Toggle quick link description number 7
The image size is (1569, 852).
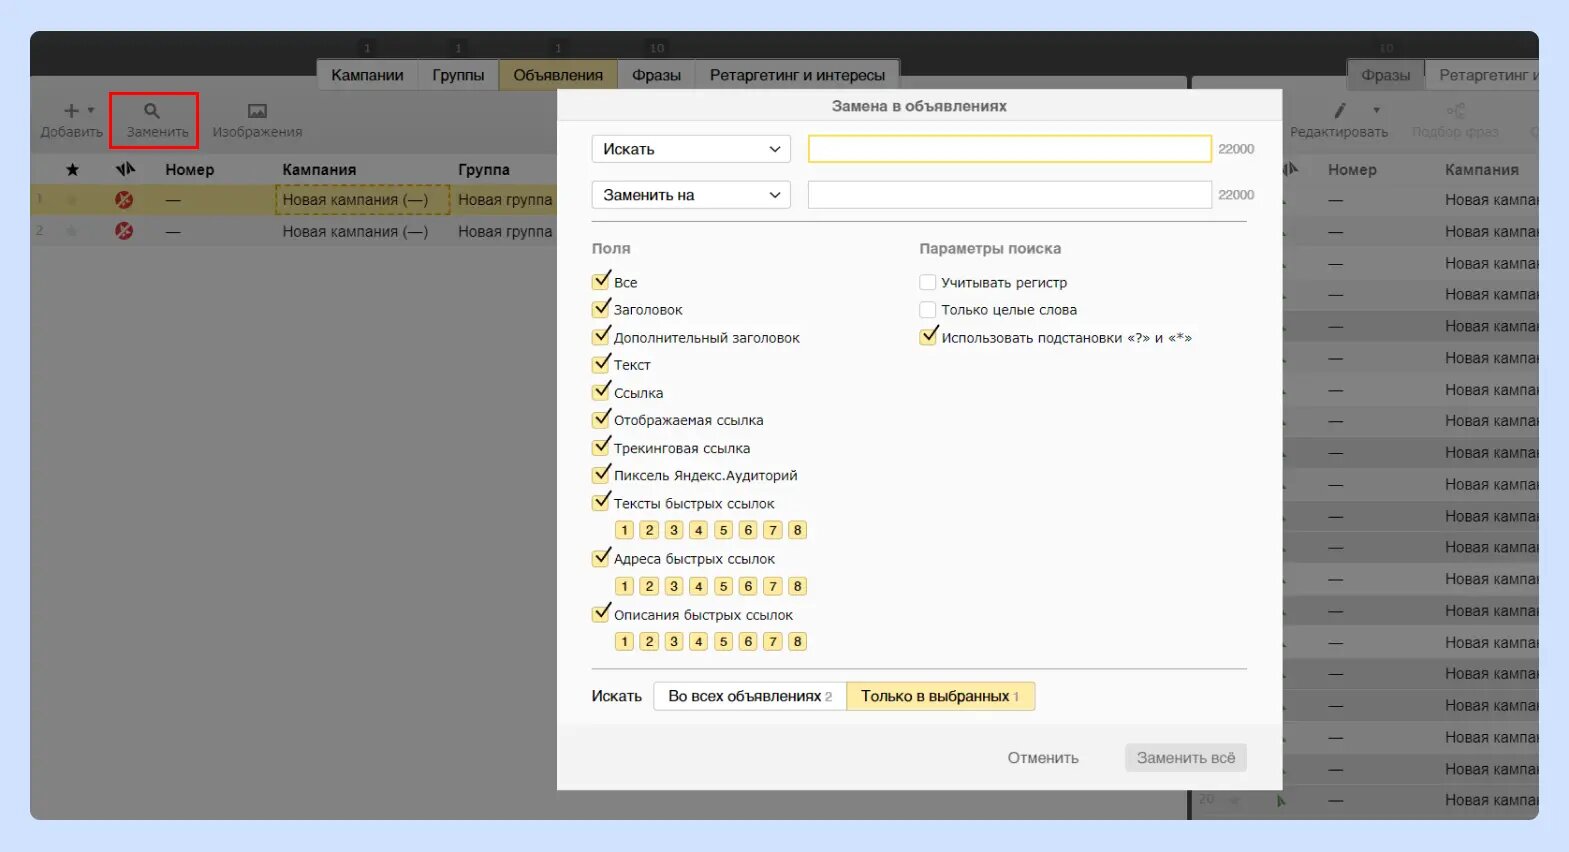coord(772,641)
